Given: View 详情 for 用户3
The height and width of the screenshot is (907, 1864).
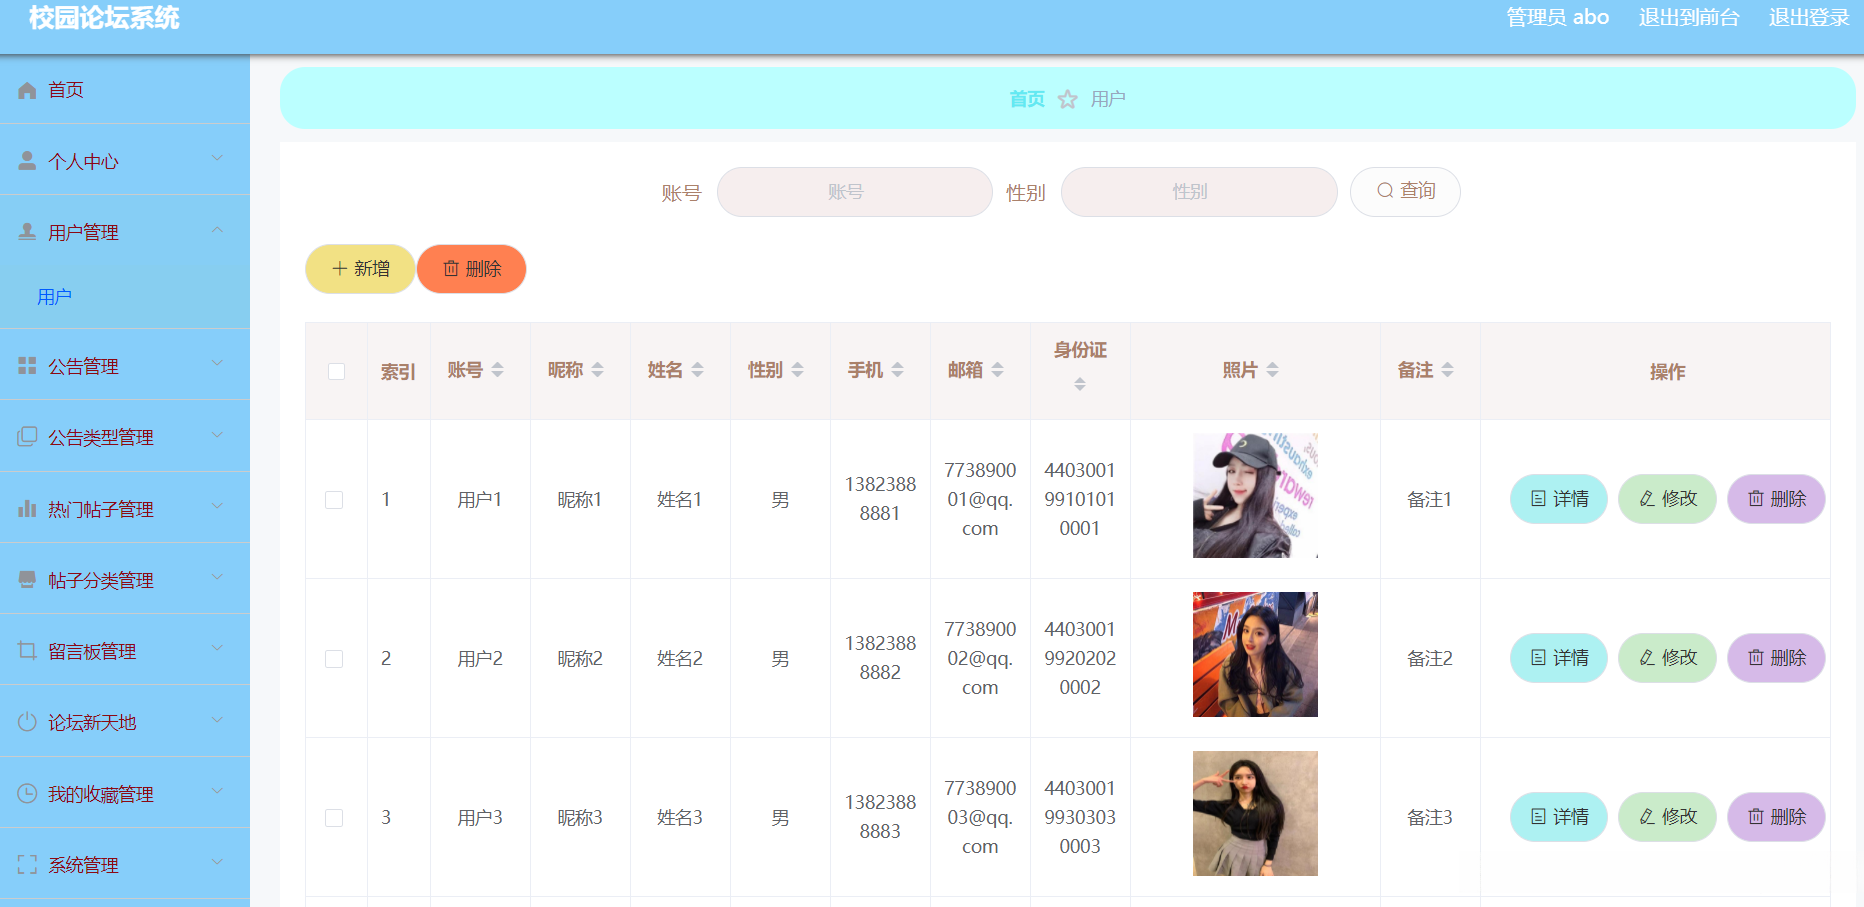Looking at the screenshot, I should (1559, 817).
